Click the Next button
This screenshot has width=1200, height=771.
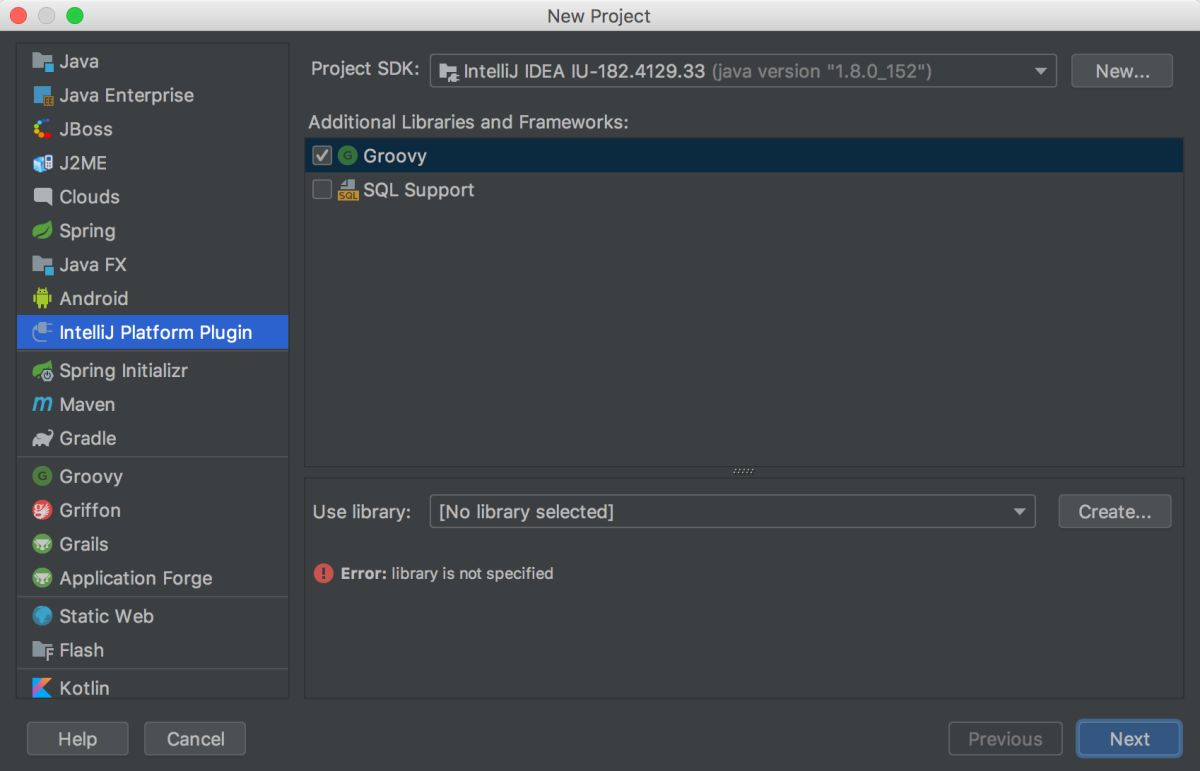(x=1129, y=739)
